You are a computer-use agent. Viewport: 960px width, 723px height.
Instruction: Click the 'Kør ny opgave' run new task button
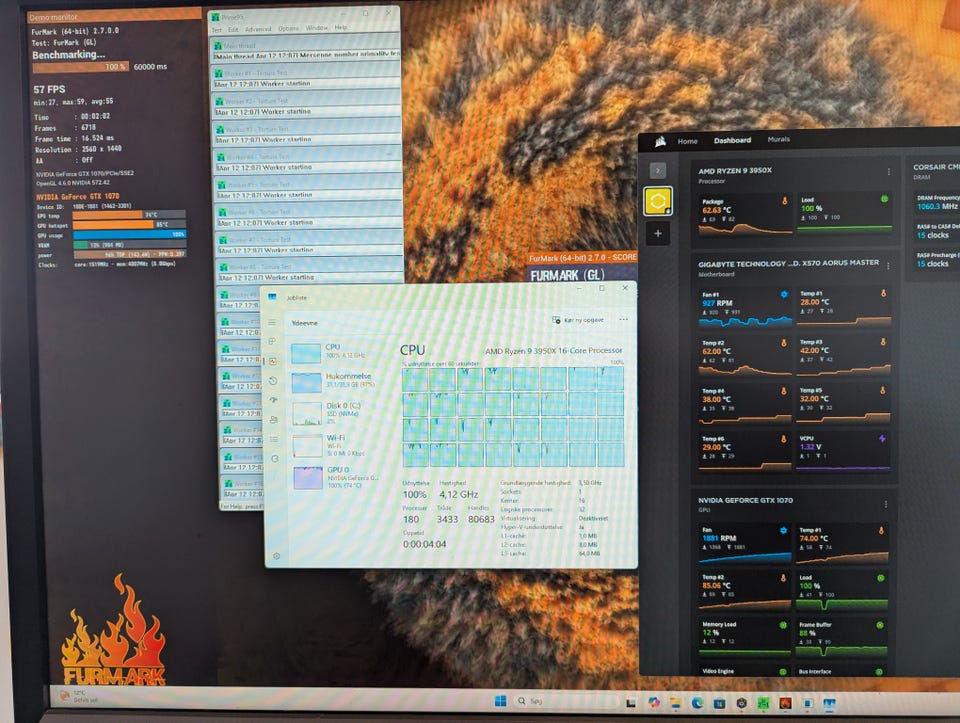coord(578,320)
